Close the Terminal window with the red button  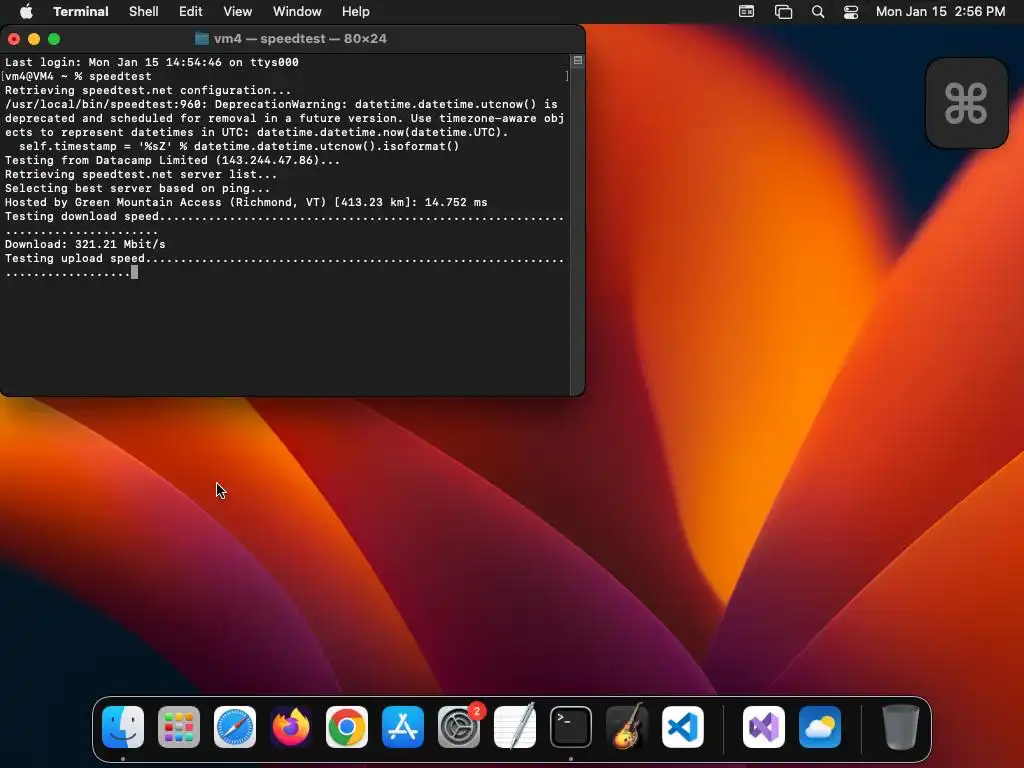click(14, 39)
